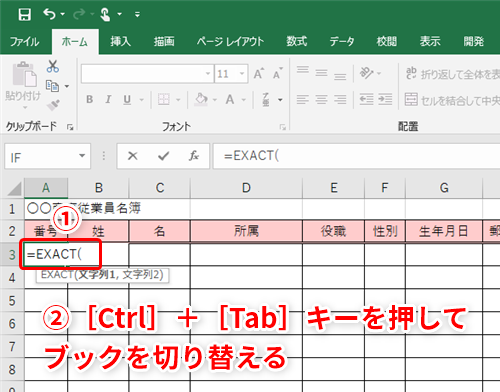This screenshot has height=392, width=500.
Task: Select row 5 header
Action: point(12,301)
